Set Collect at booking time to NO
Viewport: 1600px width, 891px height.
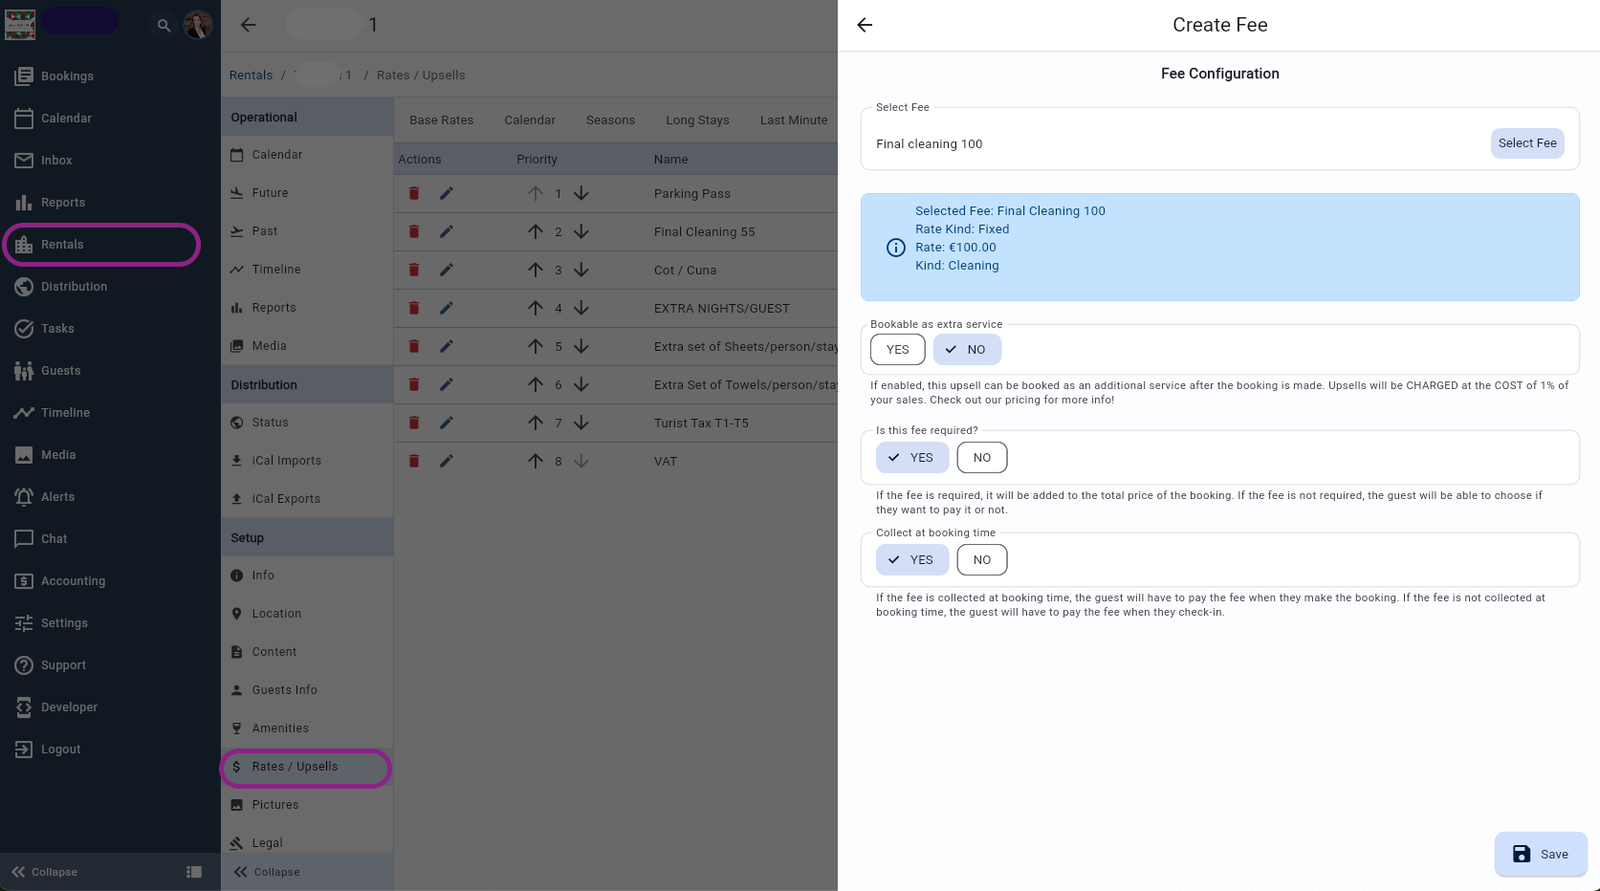pyautogui.click(x=981, y=560)
